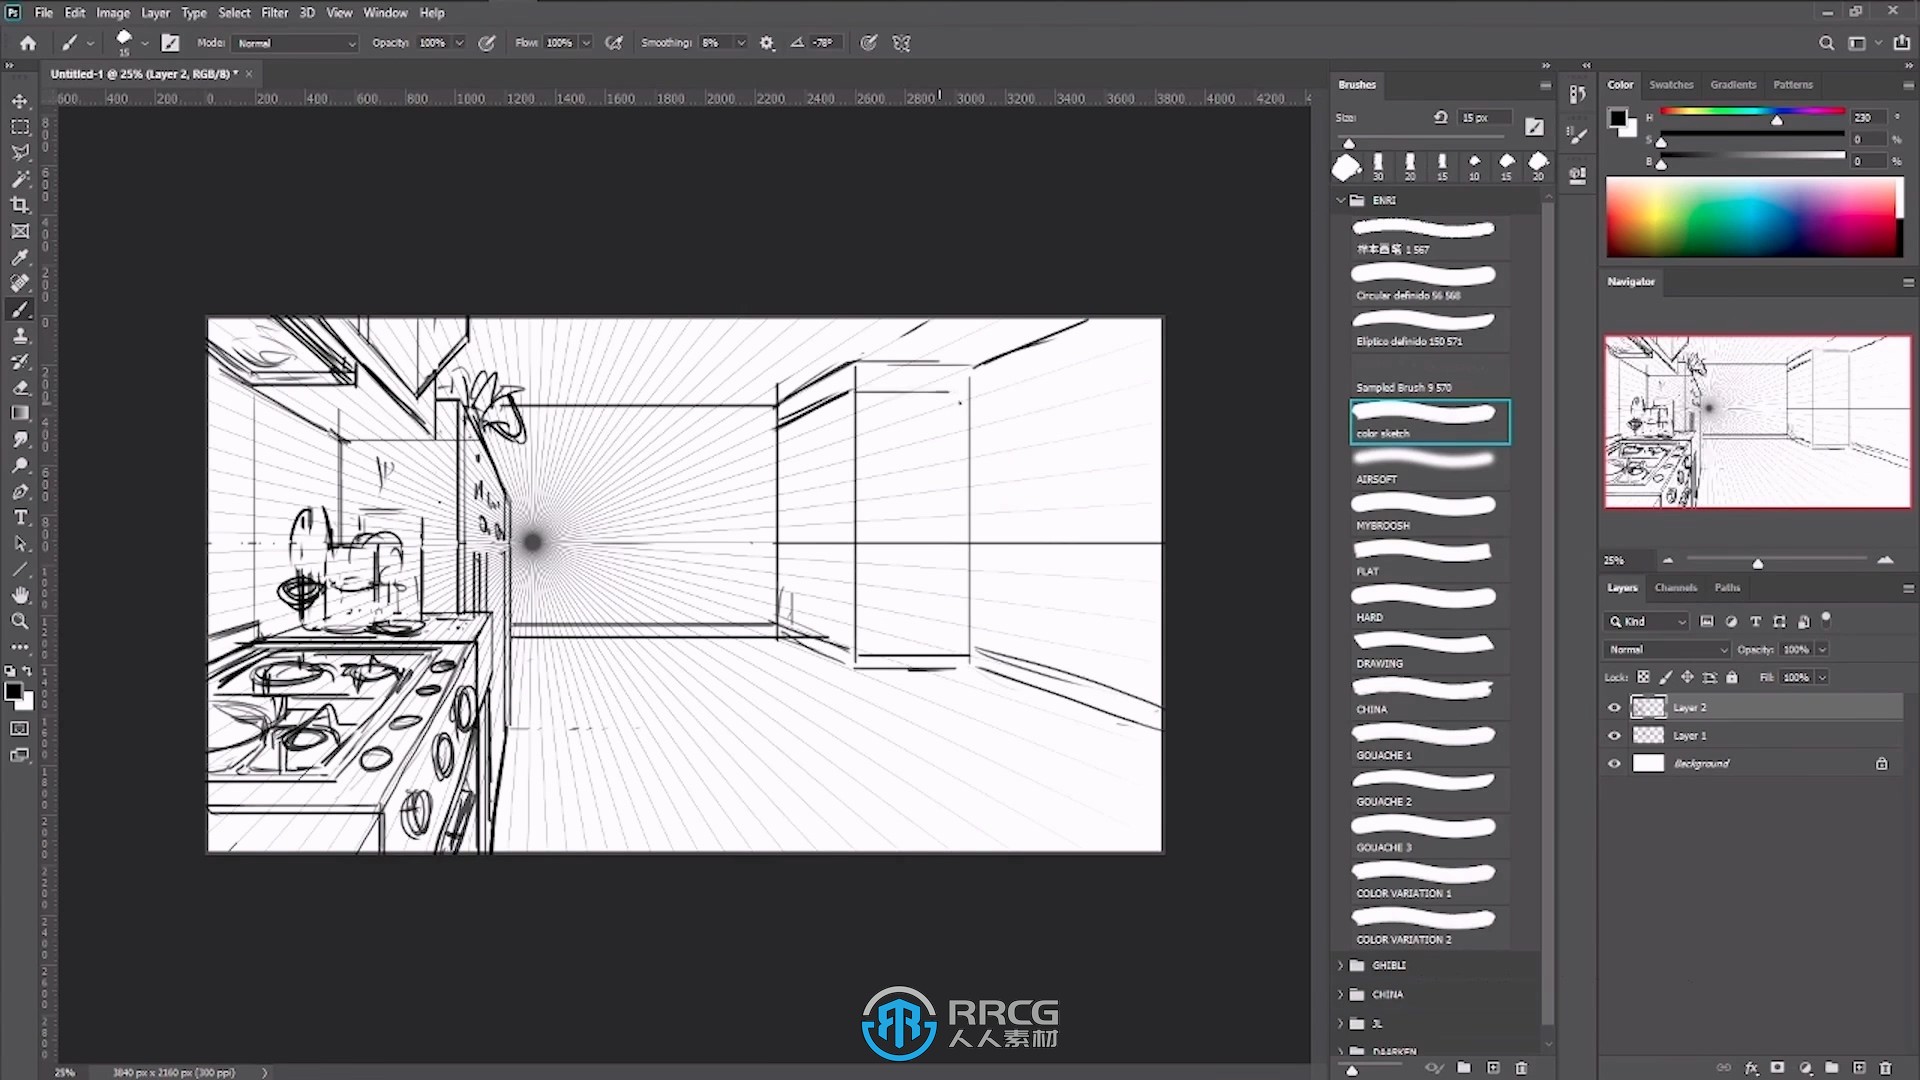The image size is (1920, 1080).
Task: Click the hue slider in Color panel
Action: pyautogui.click(x=1752, y=112)
